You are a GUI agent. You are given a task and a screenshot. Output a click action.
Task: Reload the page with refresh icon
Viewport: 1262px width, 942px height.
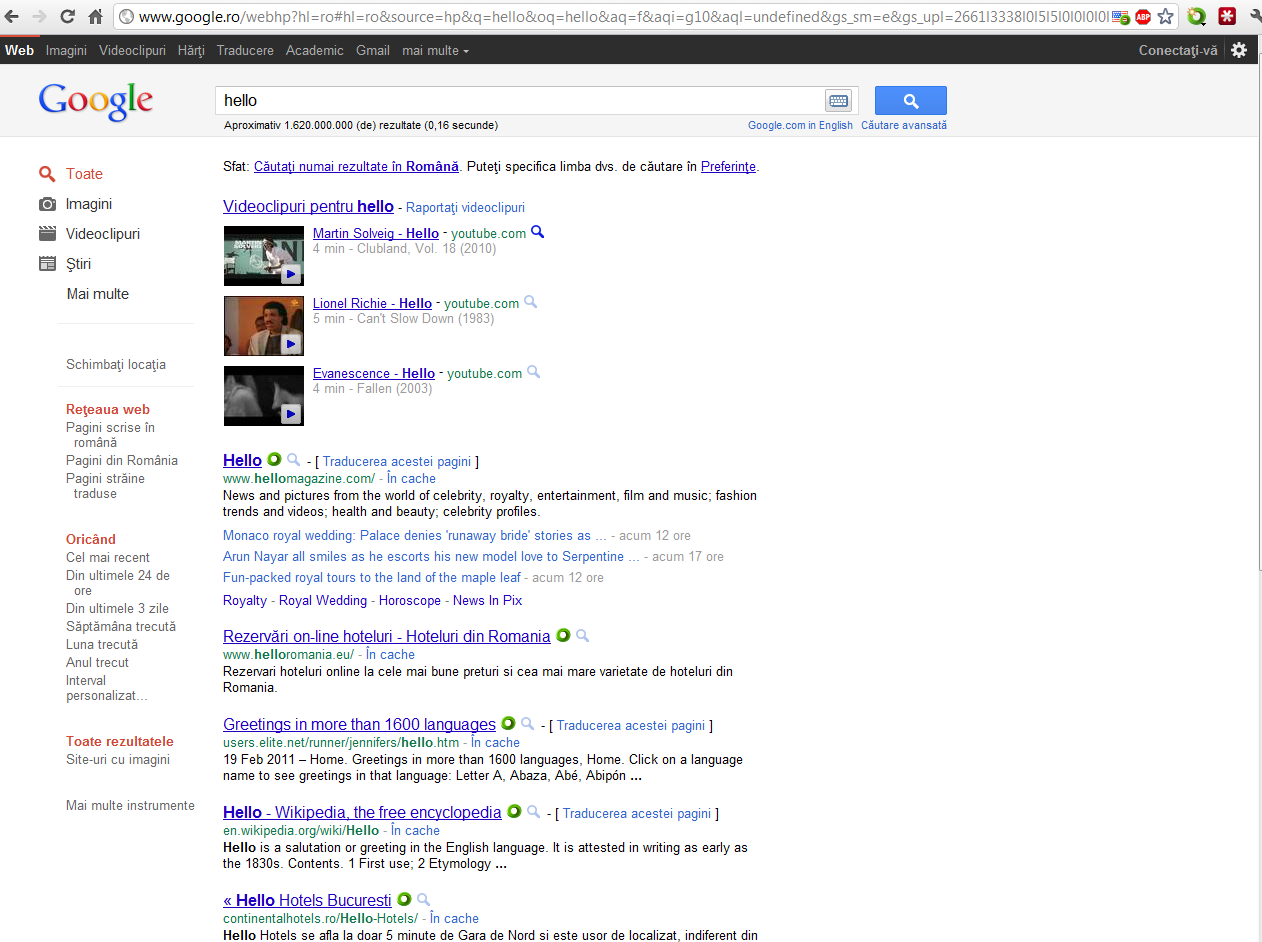pyautogui.click(x=68, y=17)
